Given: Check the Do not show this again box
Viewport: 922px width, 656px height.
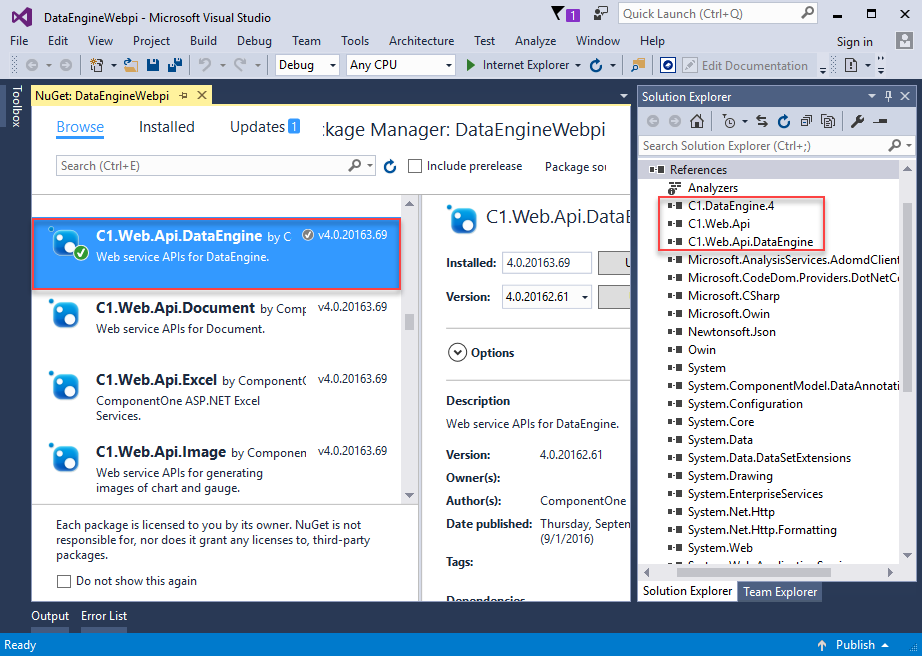Looking at the screenshot, I should click(64, 581).
